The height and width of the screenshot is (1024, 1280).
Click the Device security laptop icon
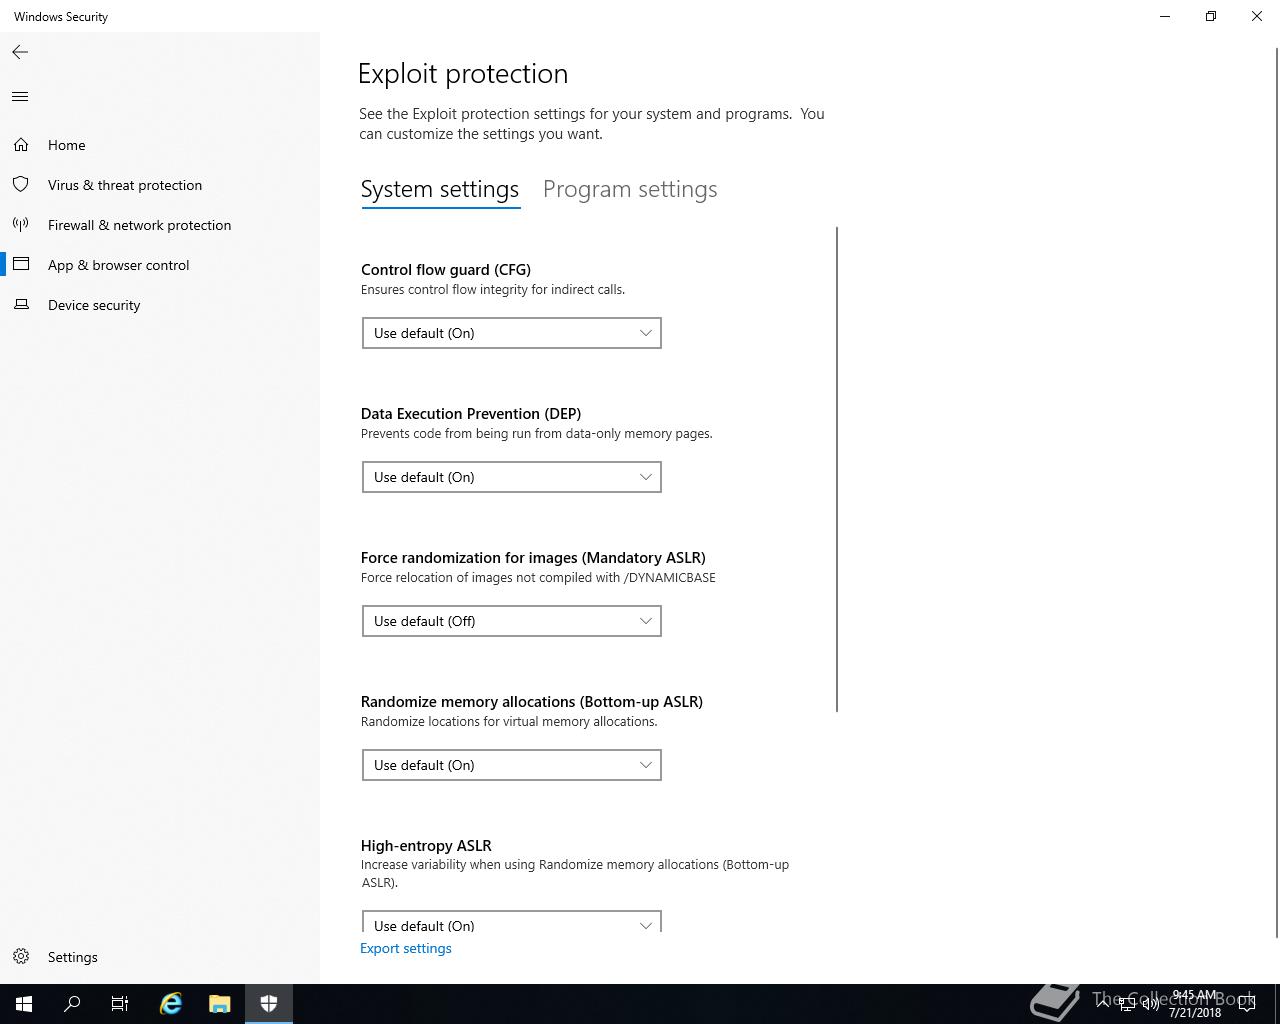click(21, 305)
